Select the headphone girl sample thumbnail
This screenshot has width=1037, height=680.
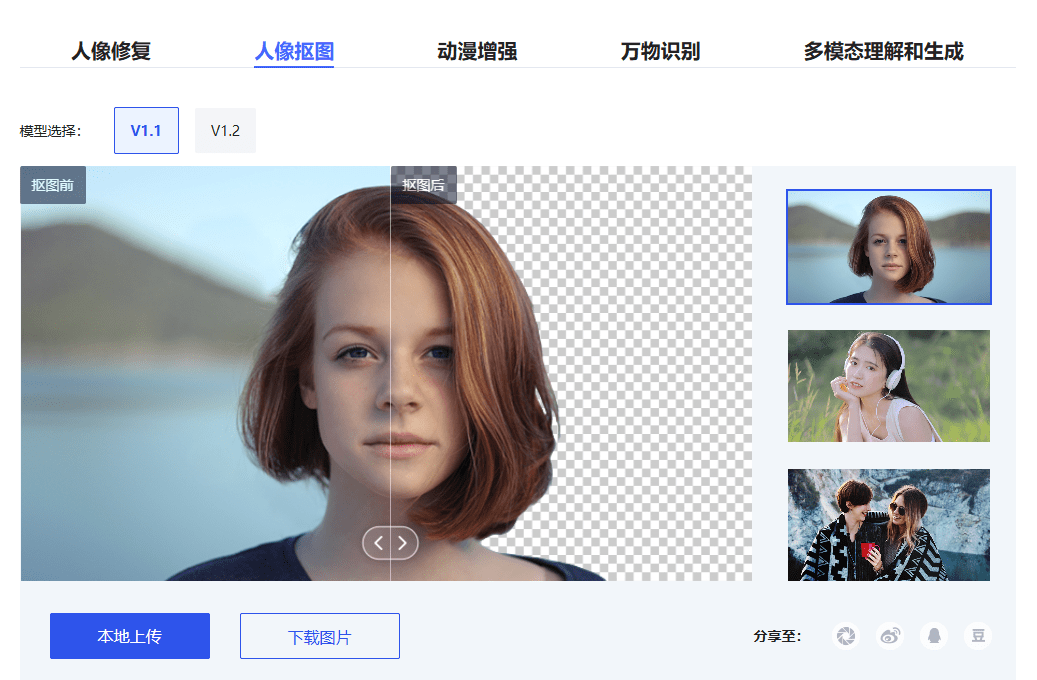[x=888, y=386]
